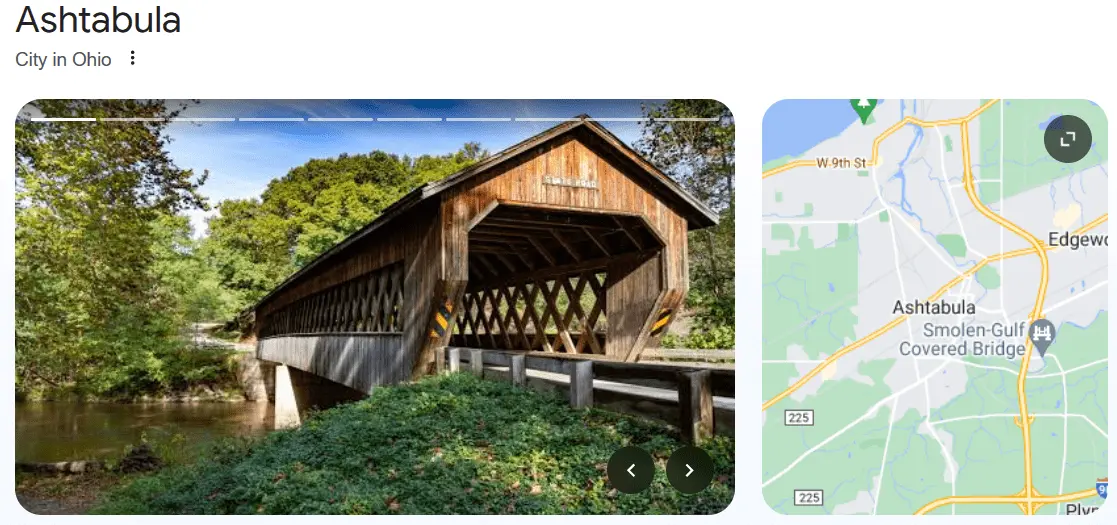Select the Smolen-Gulf Covered Bridge pin on the map
The image size is (1117, 525).
coord(1044,335)
